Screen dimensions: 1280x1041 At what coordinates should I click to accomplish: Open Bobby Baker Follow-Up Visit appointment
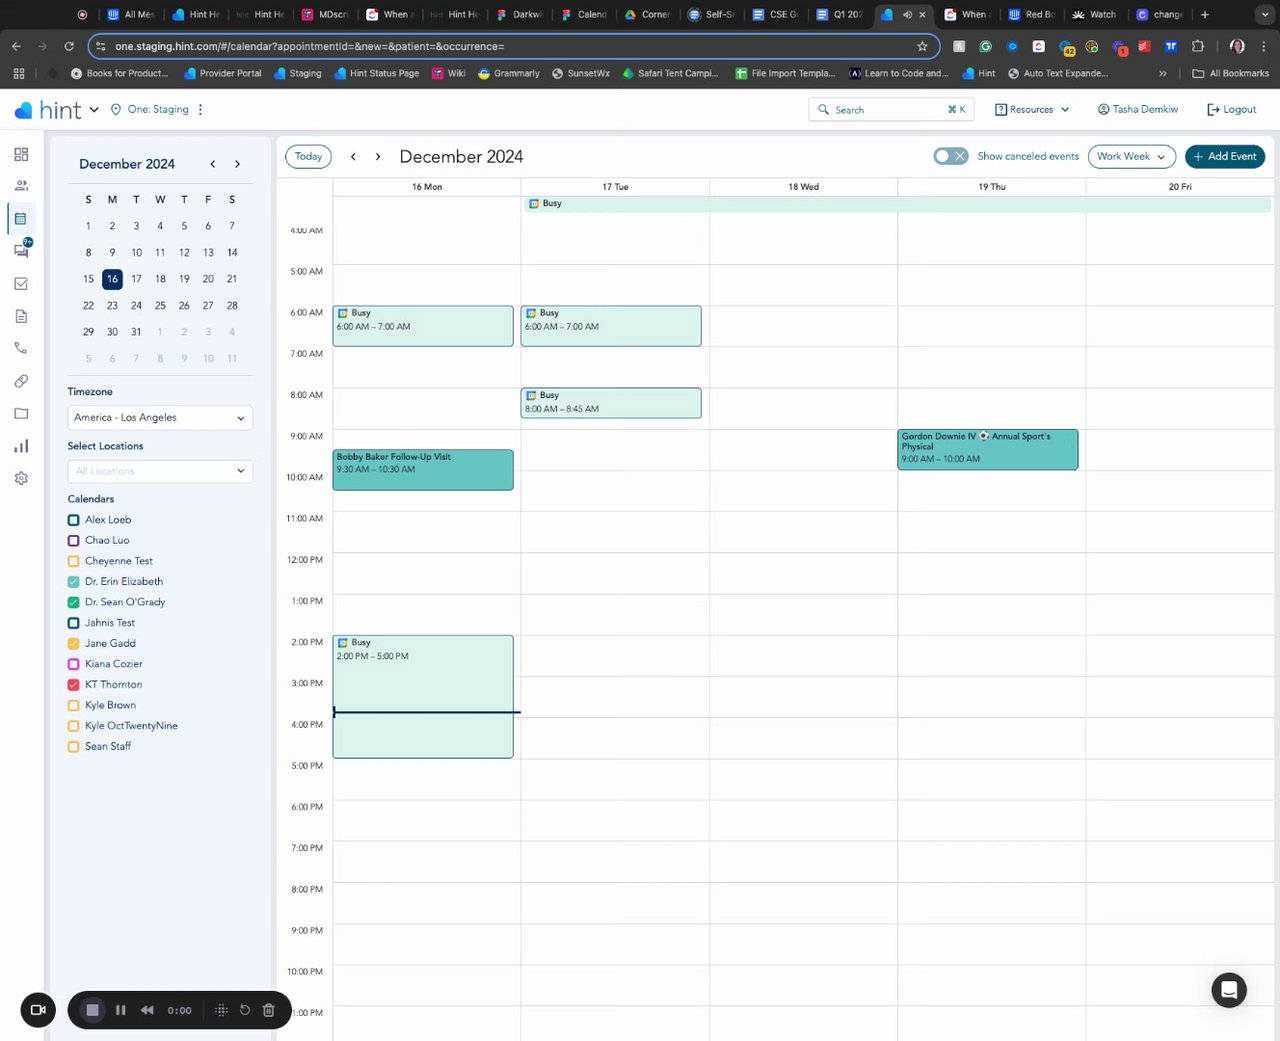click(x=423, y=470)
